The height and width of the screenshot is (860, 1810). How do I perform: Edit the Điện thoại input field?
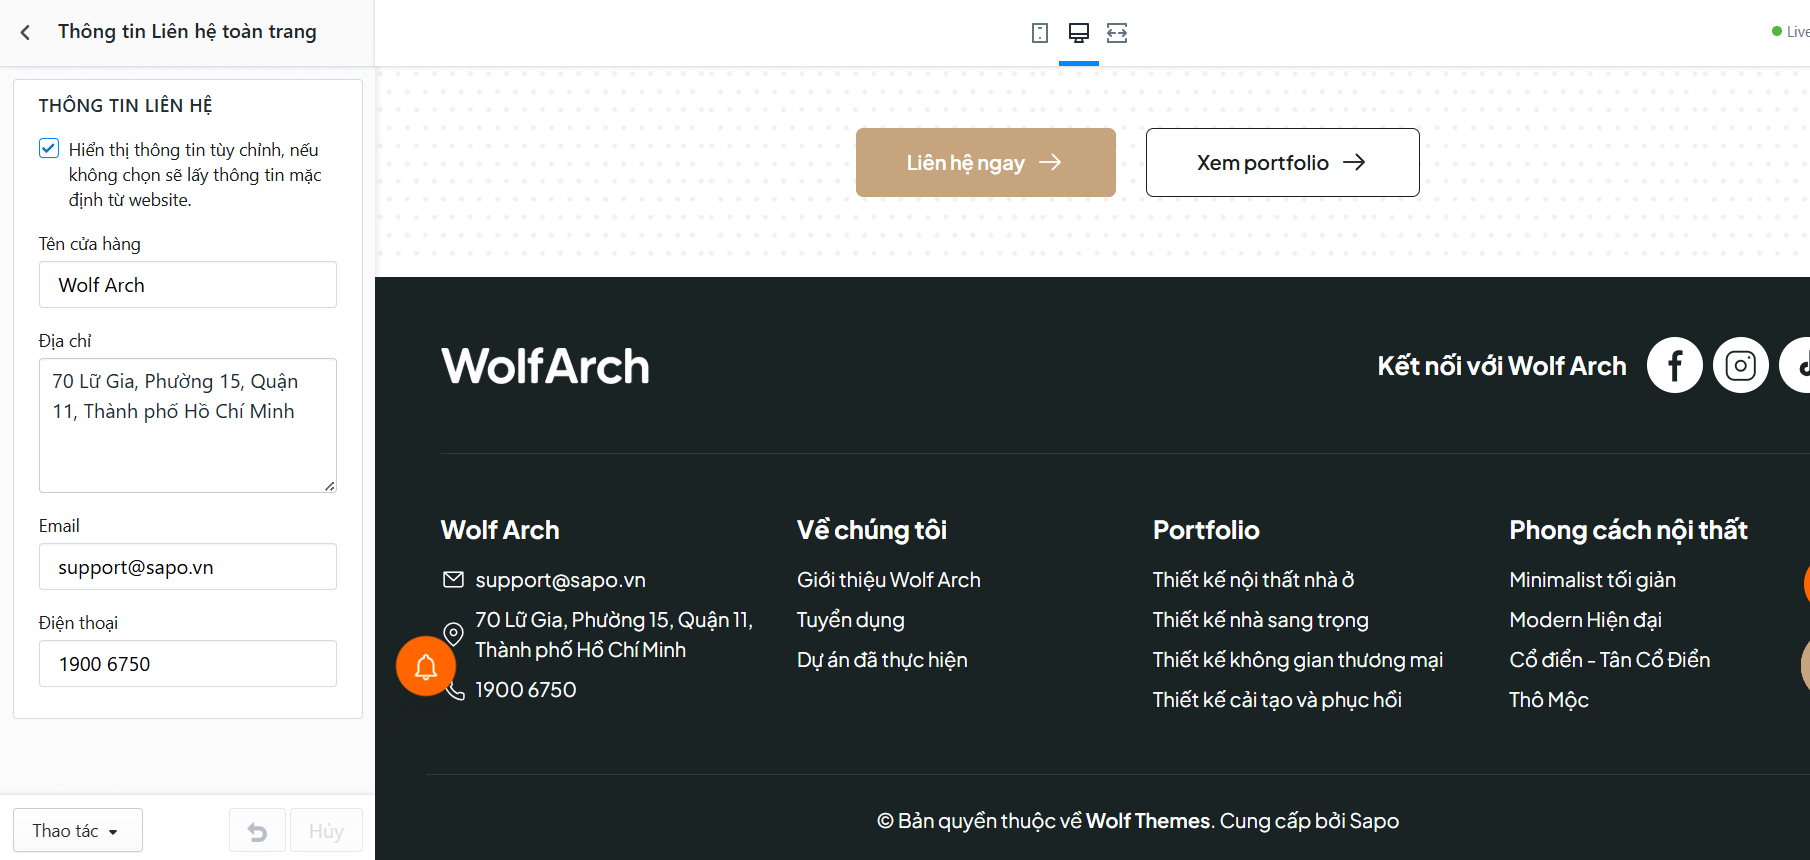pyautogui.click(x=188, y=664)
